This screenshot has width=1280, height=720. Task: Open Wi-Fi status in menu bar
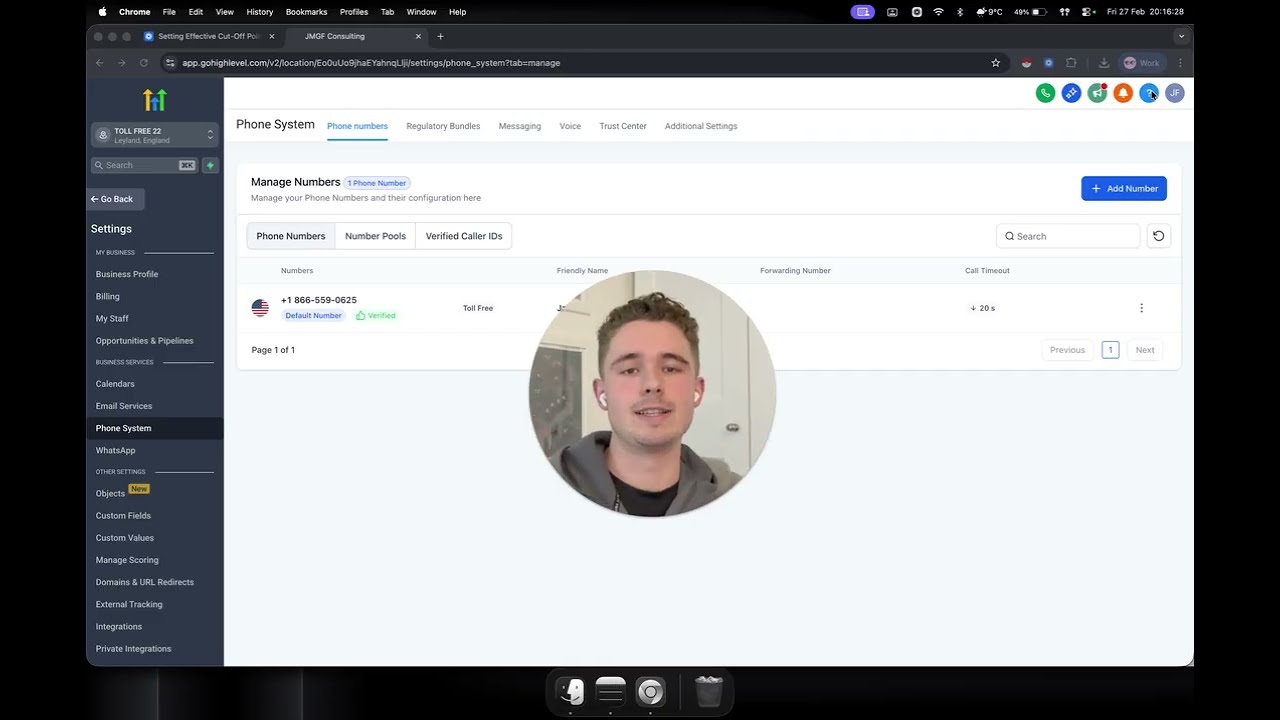pos(938,12)
